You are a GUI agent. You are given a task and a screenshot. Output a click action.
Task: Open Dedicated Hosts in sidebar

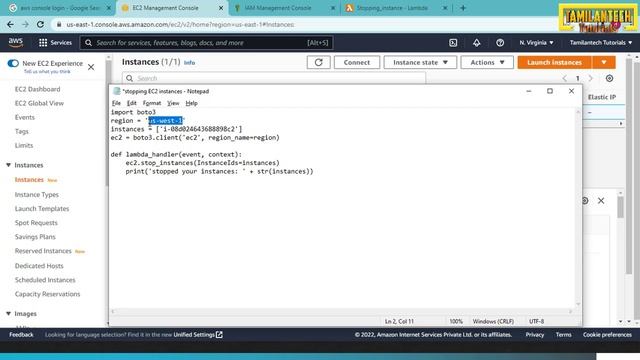(39, 266)
